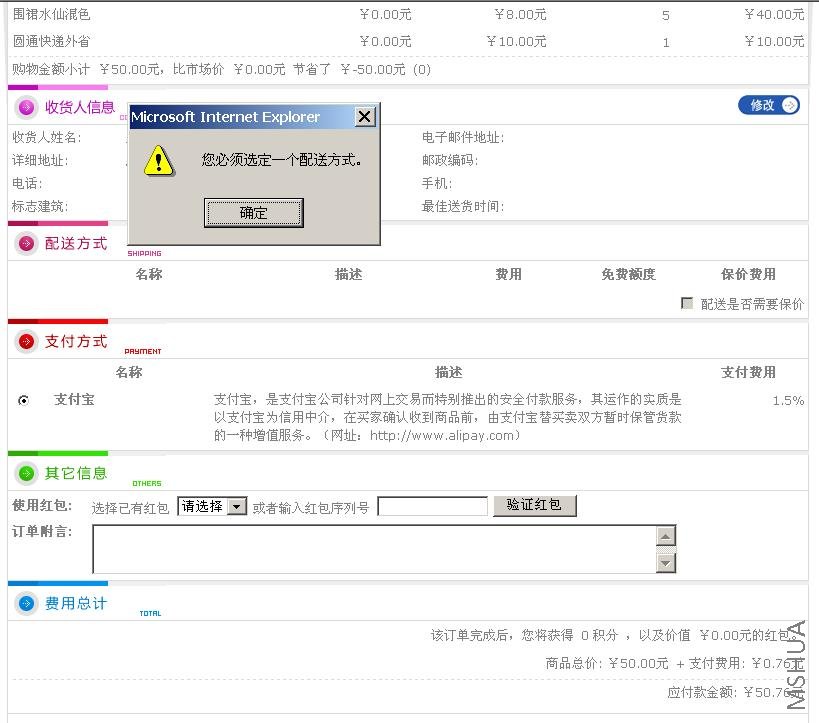Viewport: 819px width, 723px height.
Task: Click the order note scrollbar up arrow
Action: (x=666, y=537)
